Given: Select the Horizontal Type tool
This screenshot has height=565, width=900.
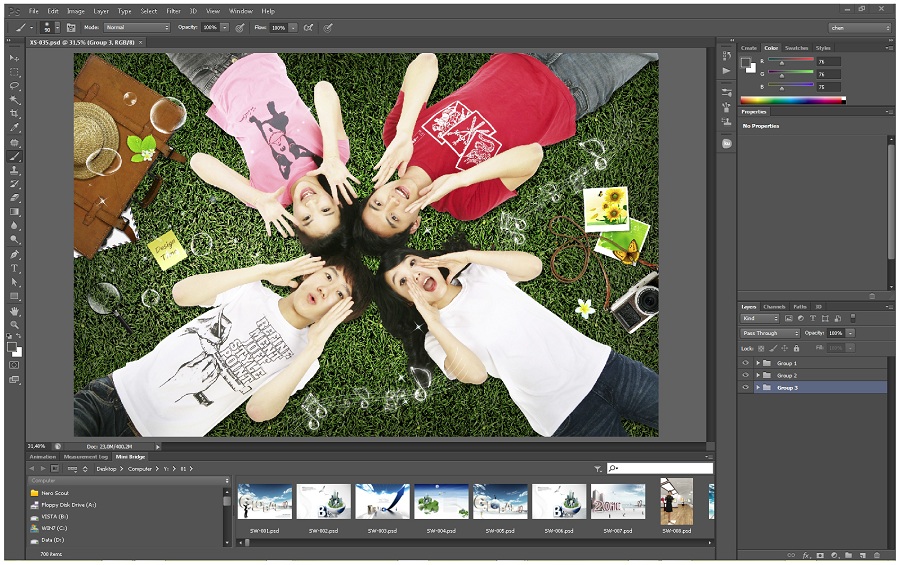Looking at the screenshot, I should [15, 268].
